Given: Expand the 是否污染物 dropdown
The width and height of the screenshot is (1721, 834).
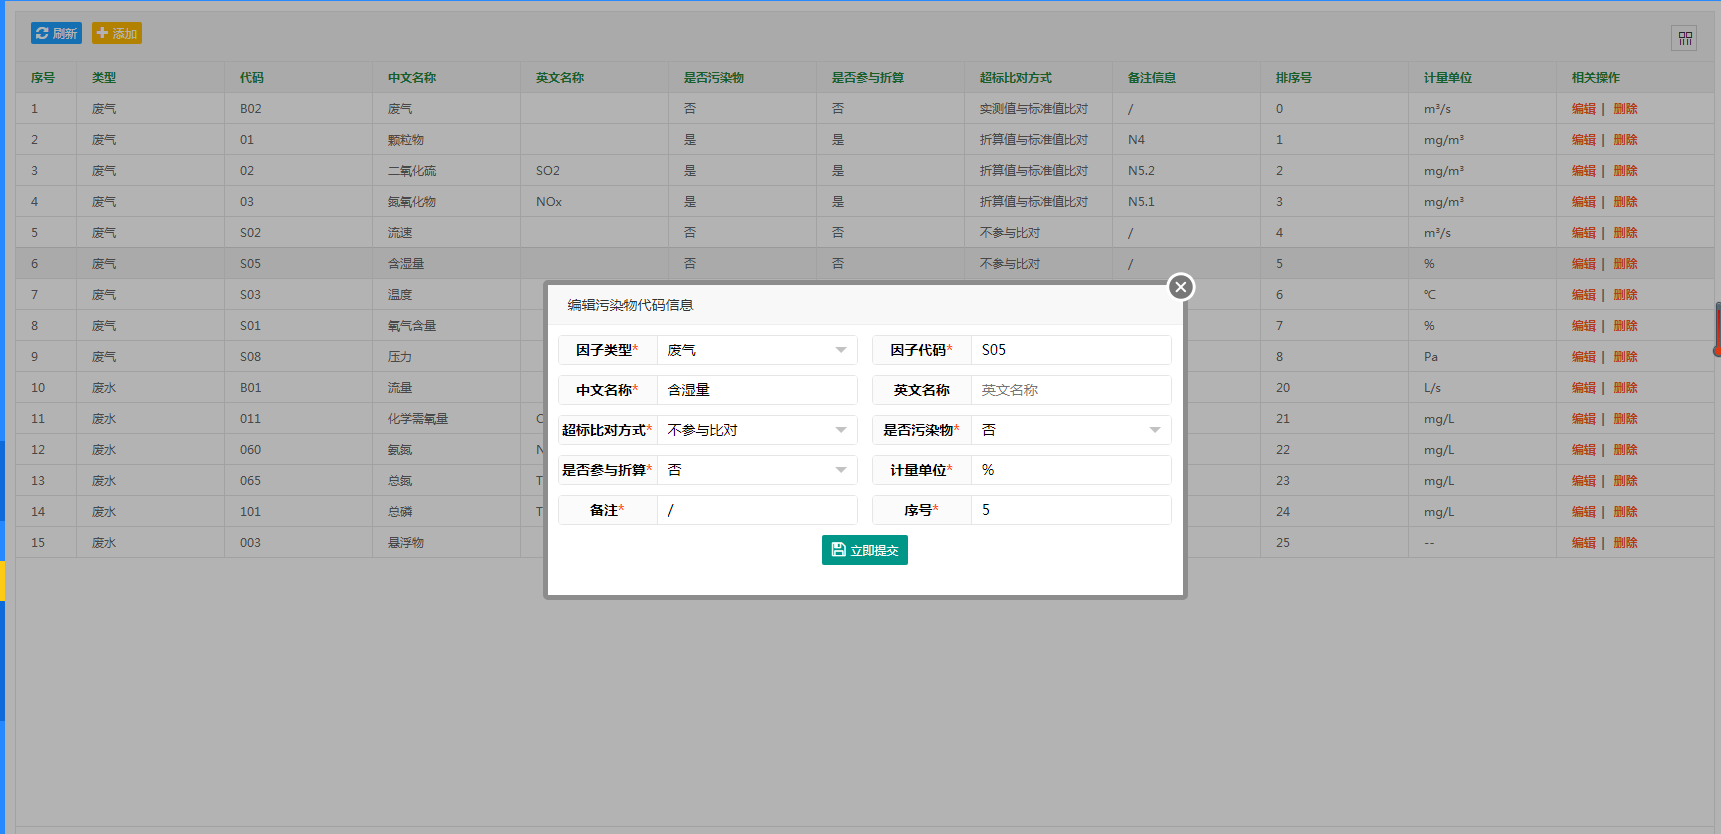Looking at the screenshot, I should [1070, 430].
